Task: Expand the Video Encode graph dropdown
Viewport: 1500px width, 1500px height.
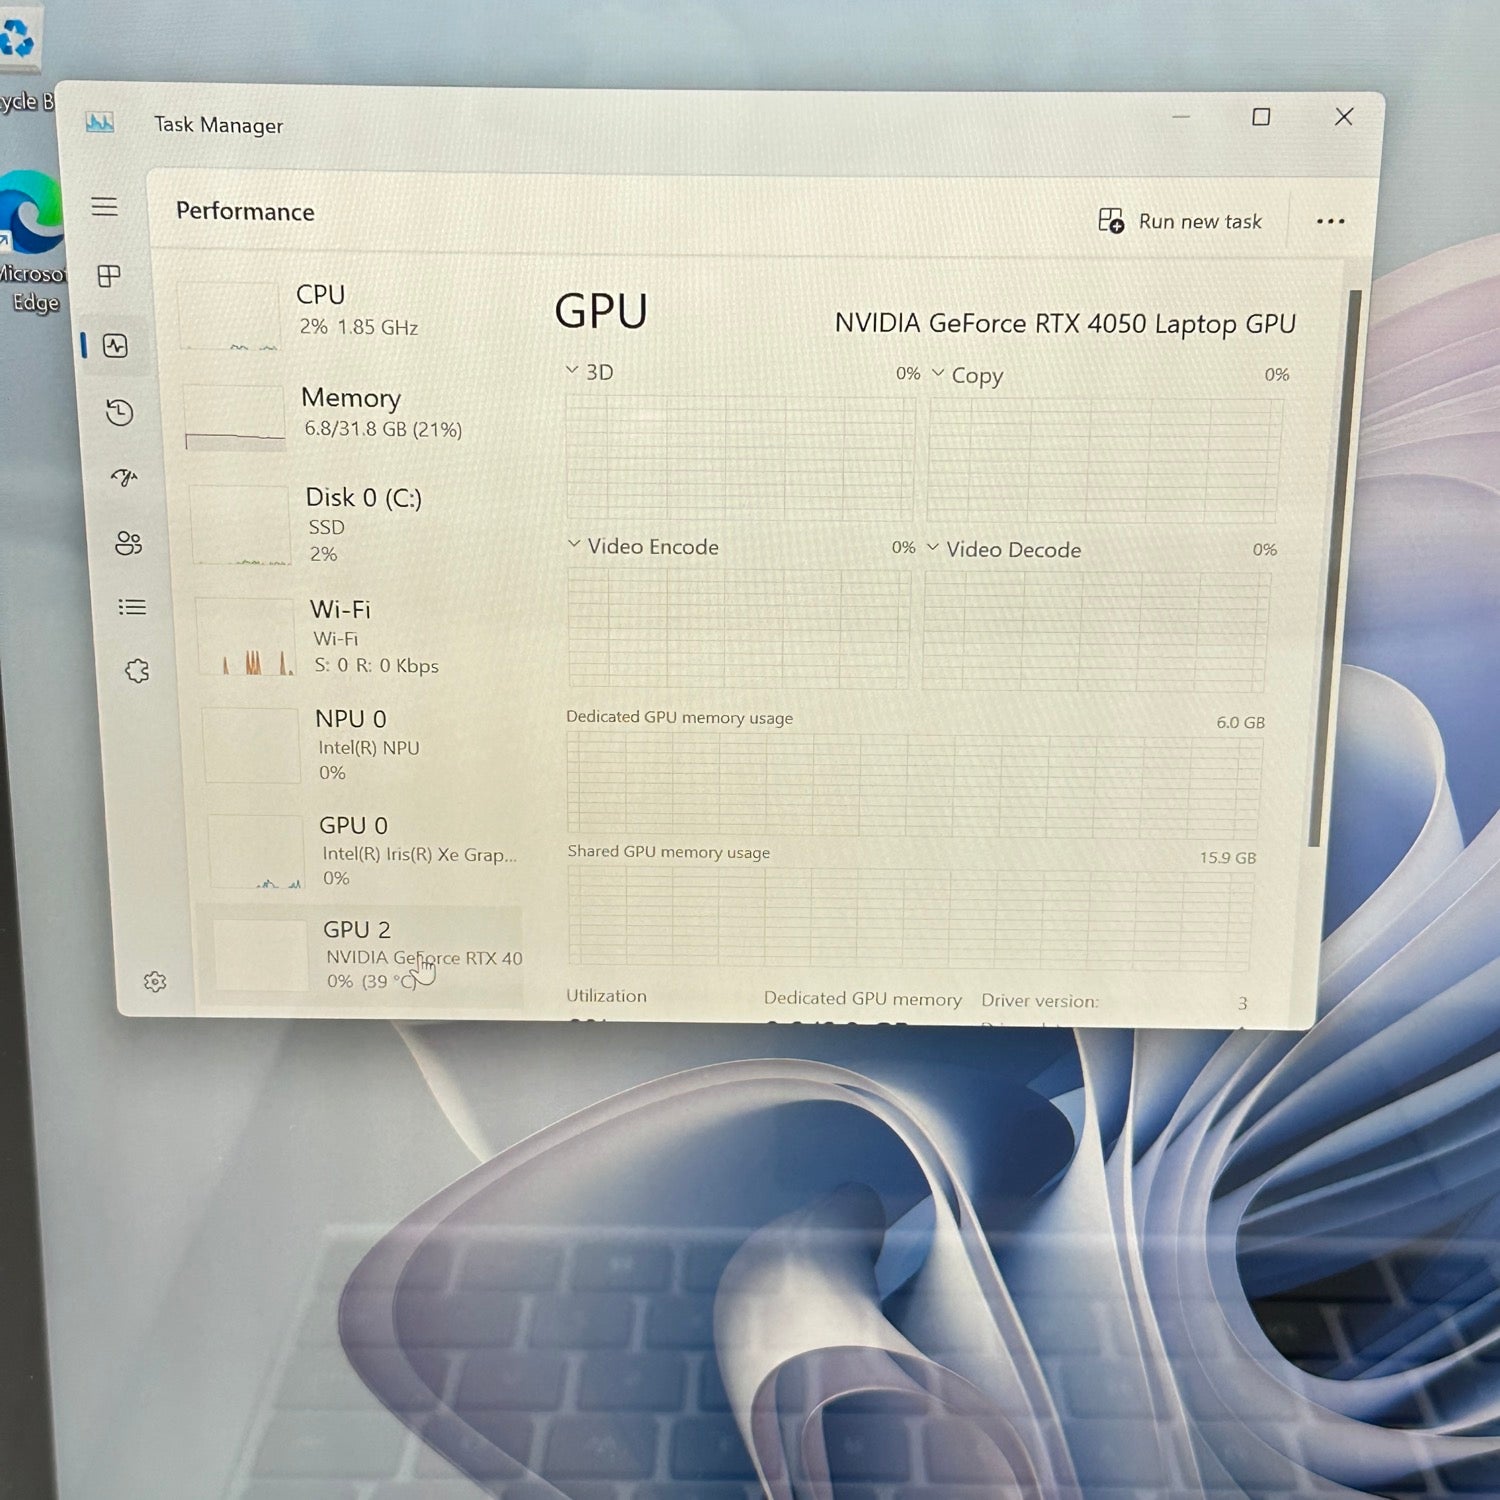Action: click(574, 544)
